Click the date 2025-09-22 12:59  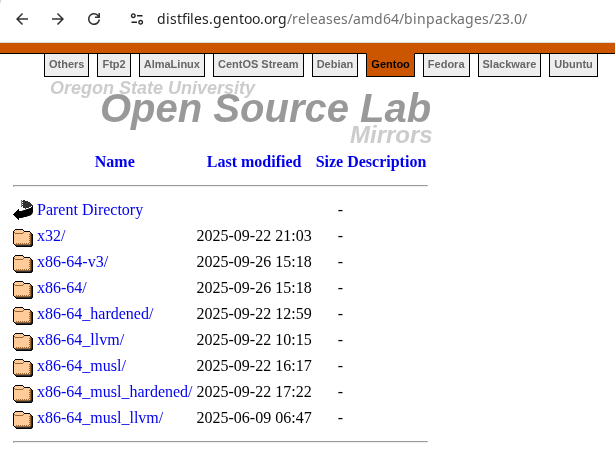click(x=254, y=314)
